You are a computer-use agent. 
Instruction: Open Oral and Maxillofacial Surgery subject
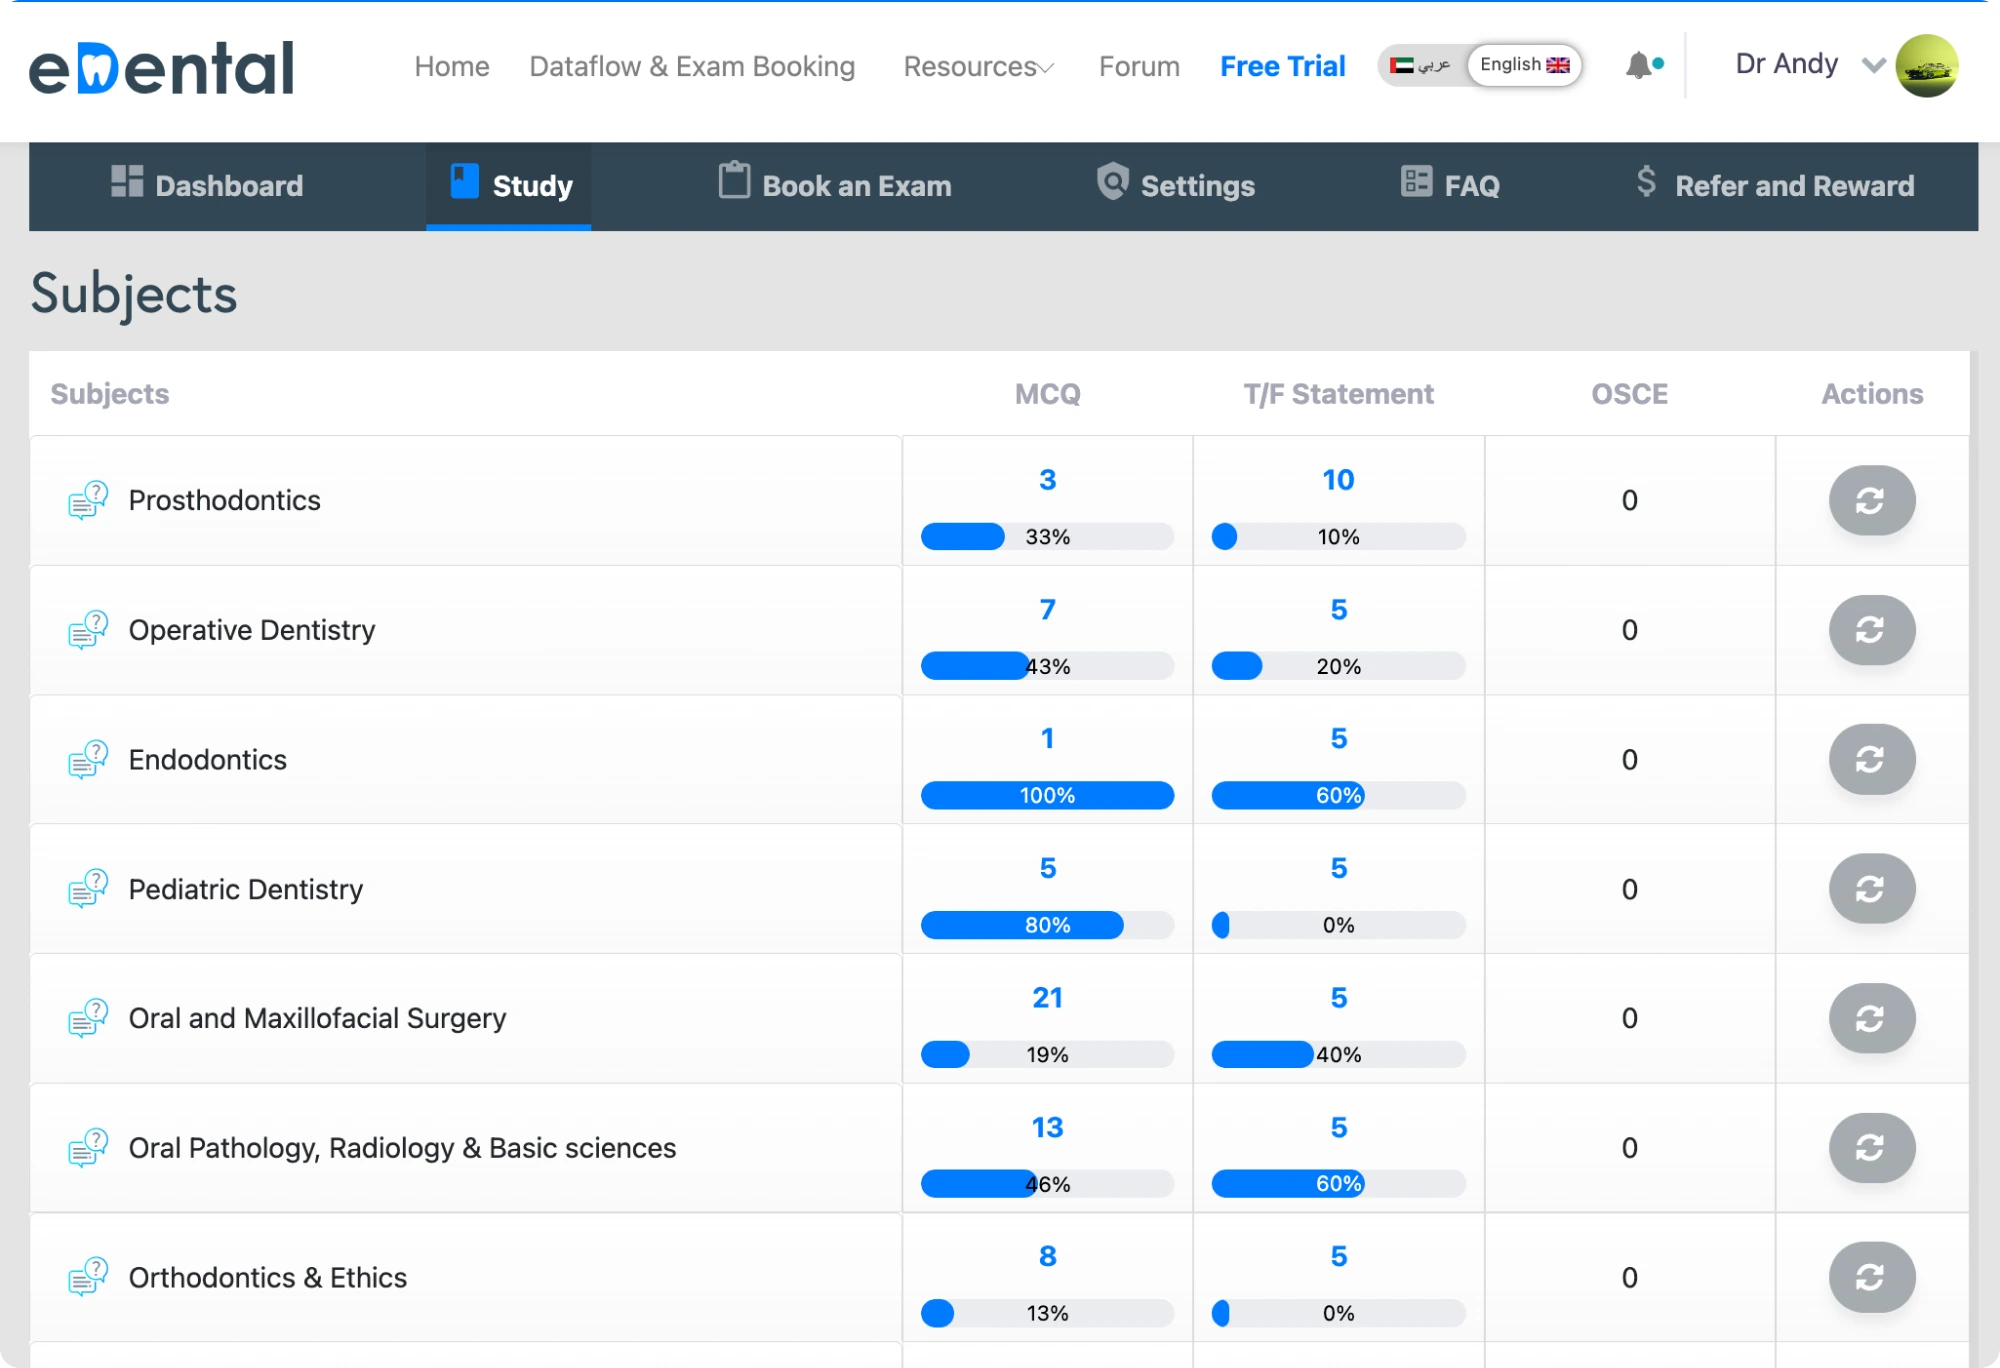tap(317, 1018)
